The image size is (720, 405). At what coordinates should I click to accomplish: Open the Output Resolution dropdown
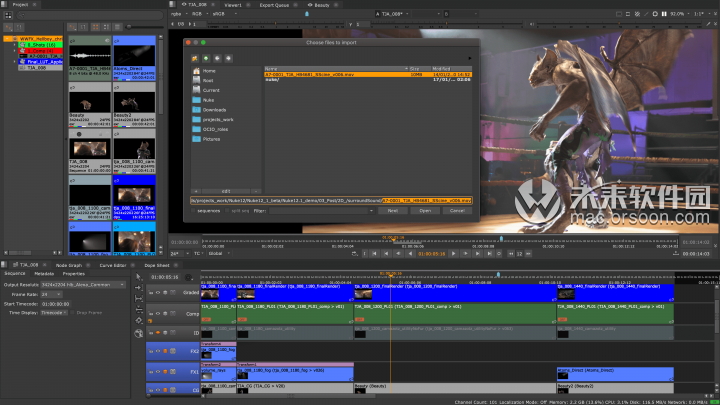(x=83, y=285)
